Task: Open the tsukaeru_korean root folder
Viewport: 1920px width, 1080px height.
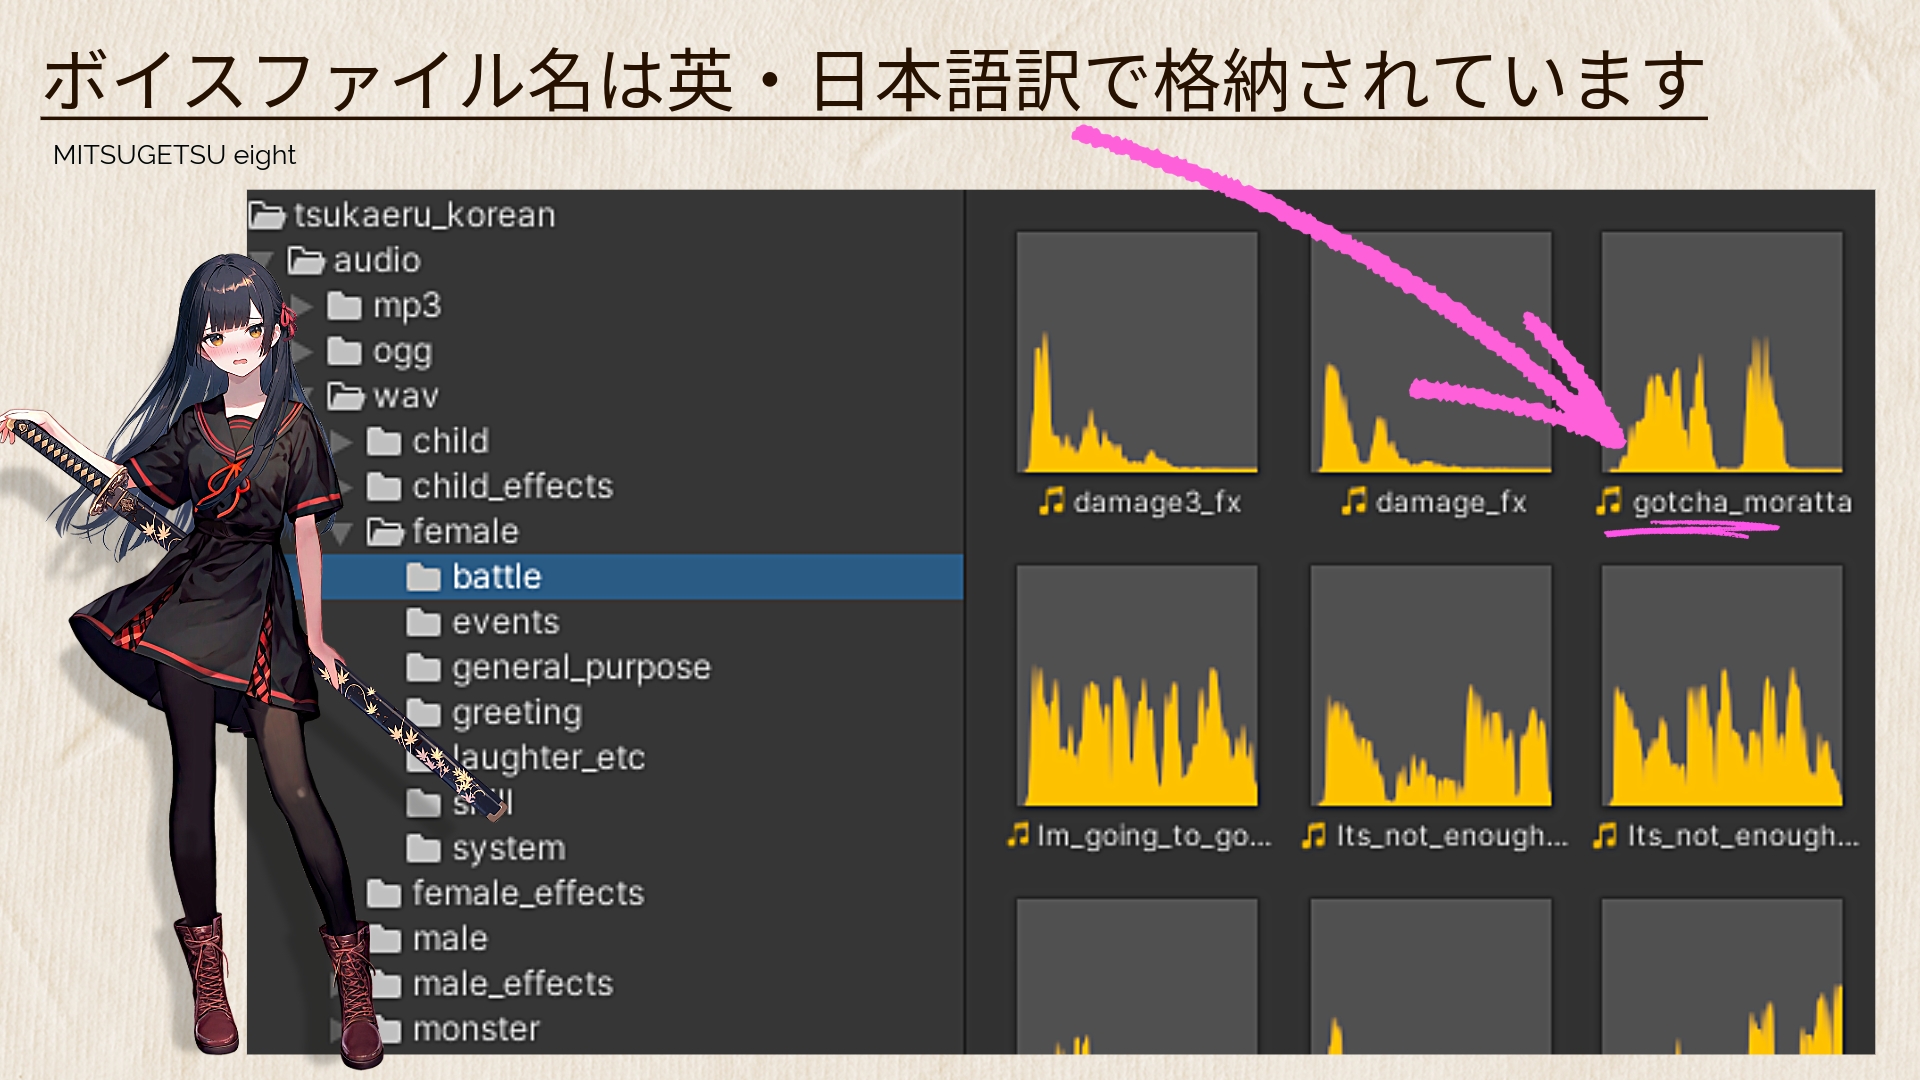Action: pyautogui.click(x=424, y=215)
